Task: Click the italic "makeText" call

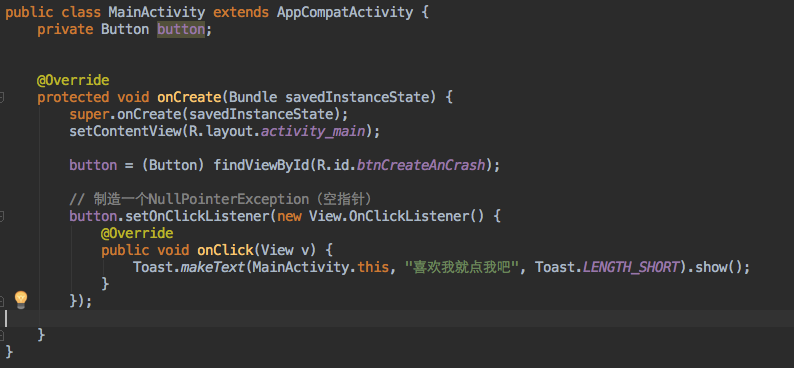Action: point(213,267)
